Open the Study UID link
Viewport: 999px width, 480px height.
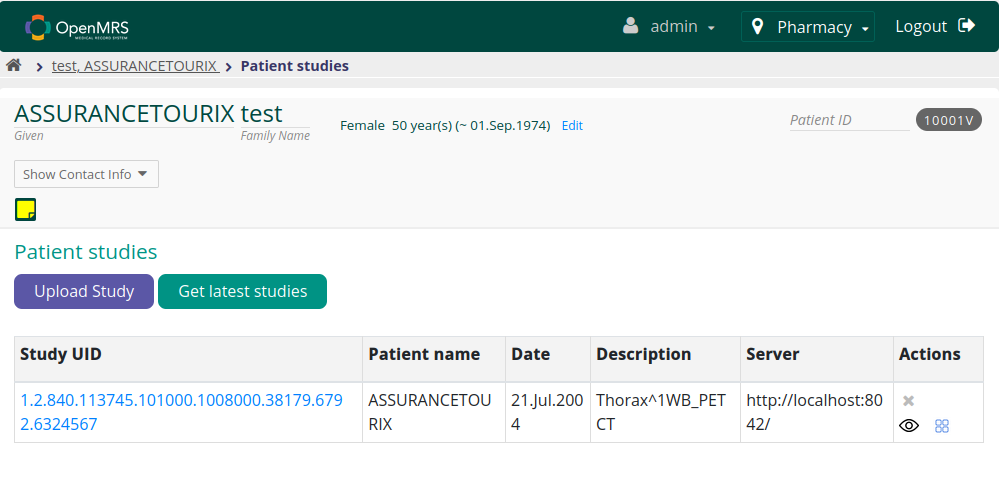182,412
